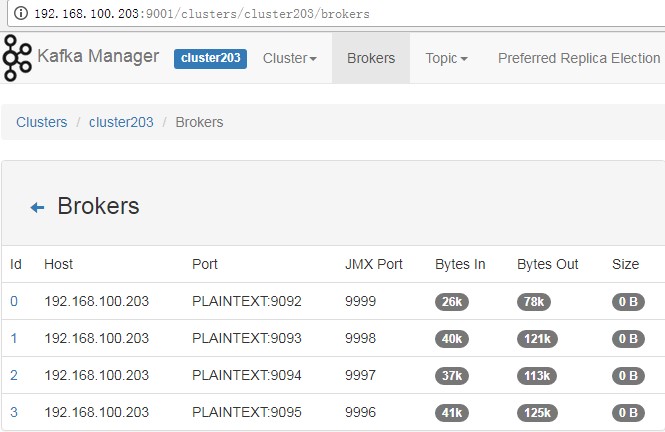Viewport: 665px width, 432px height.
Task: Click host cell of broker 2 row
Action: 97,375
